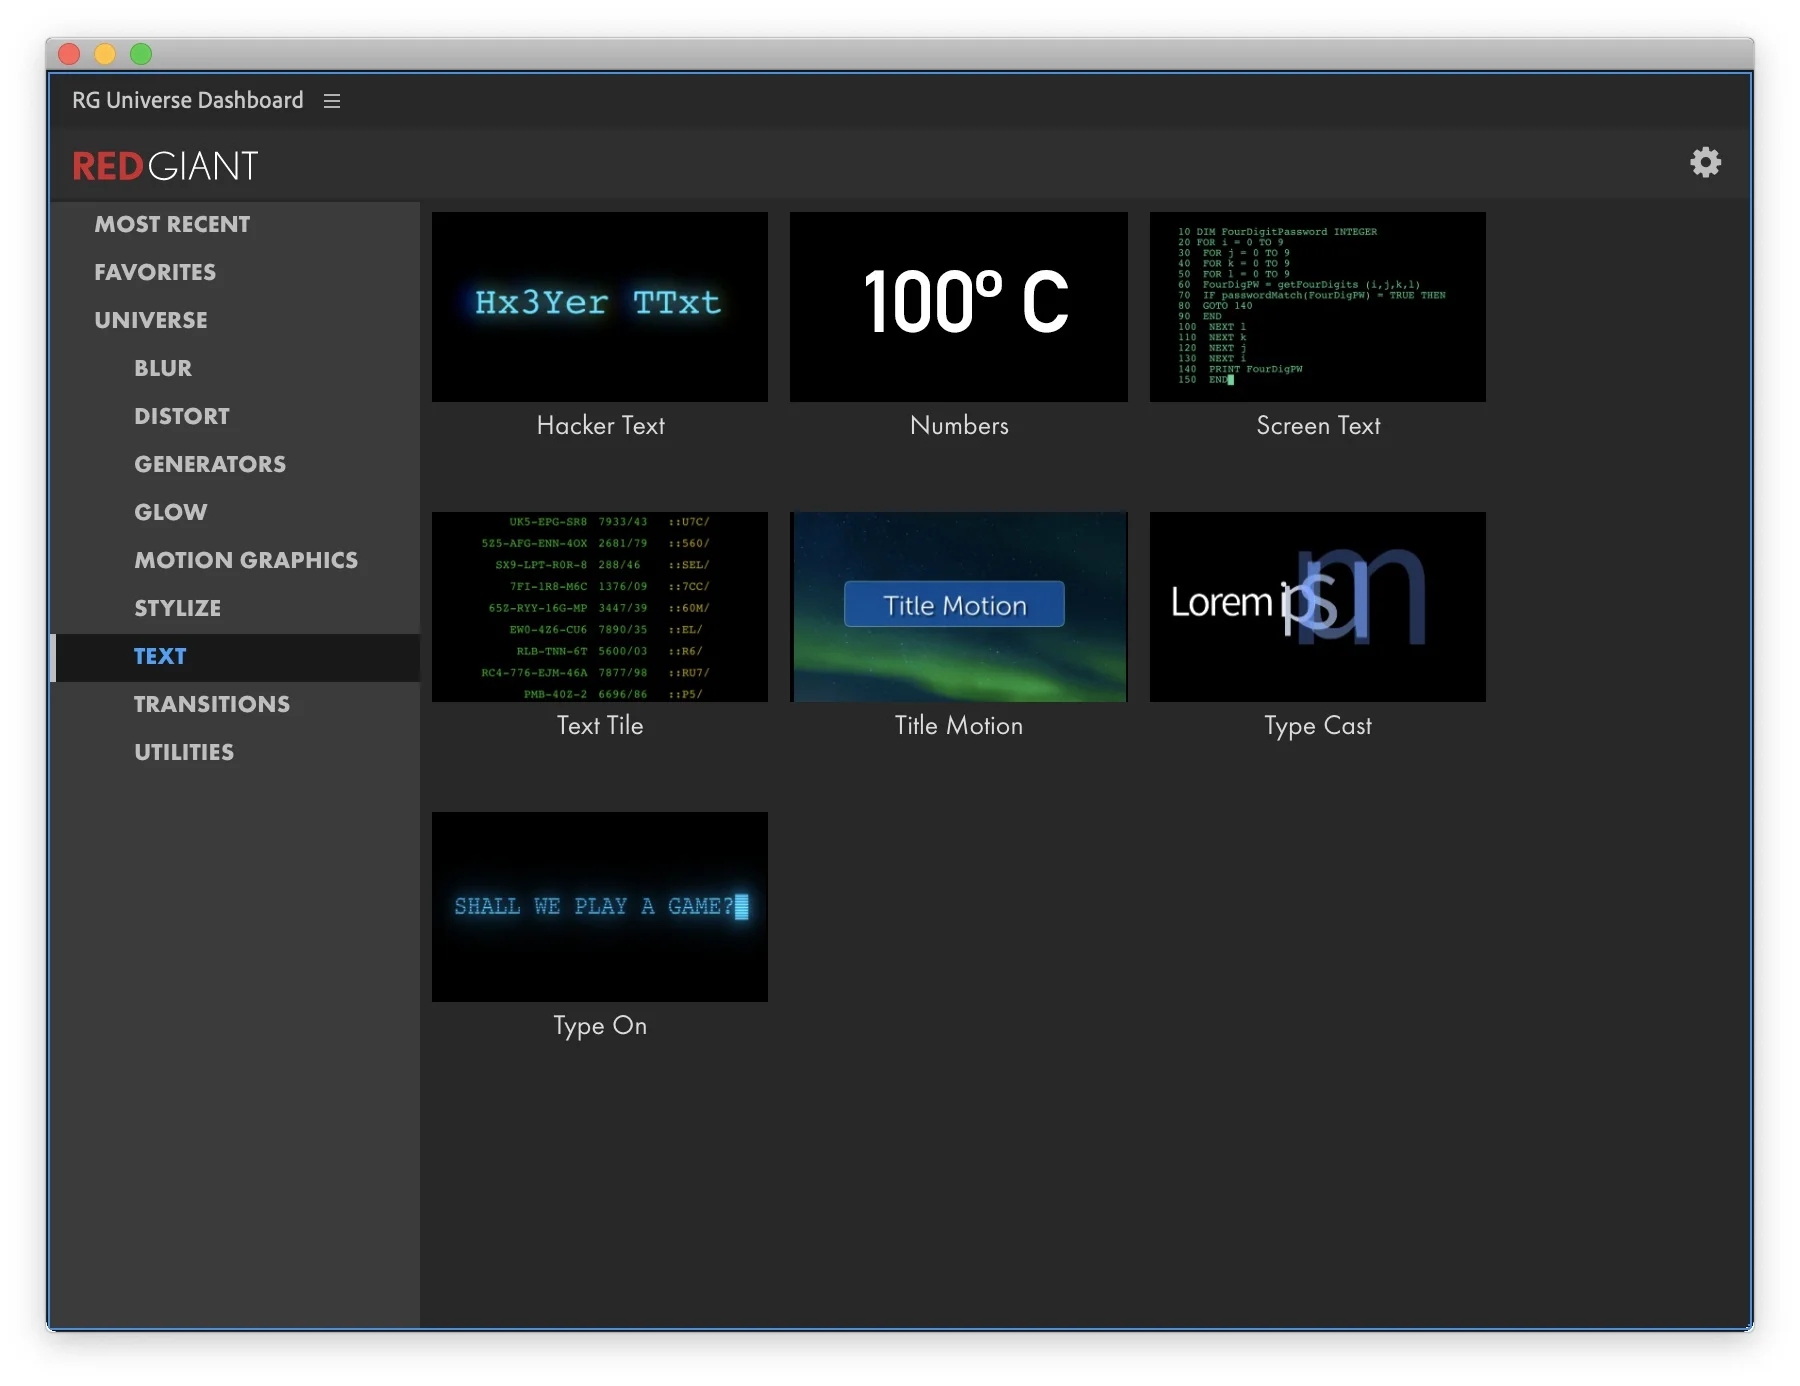The width and height of the screenshot is (1800, 1386).
Task: Click the Red Giant logo
Action: coord(165,166)
